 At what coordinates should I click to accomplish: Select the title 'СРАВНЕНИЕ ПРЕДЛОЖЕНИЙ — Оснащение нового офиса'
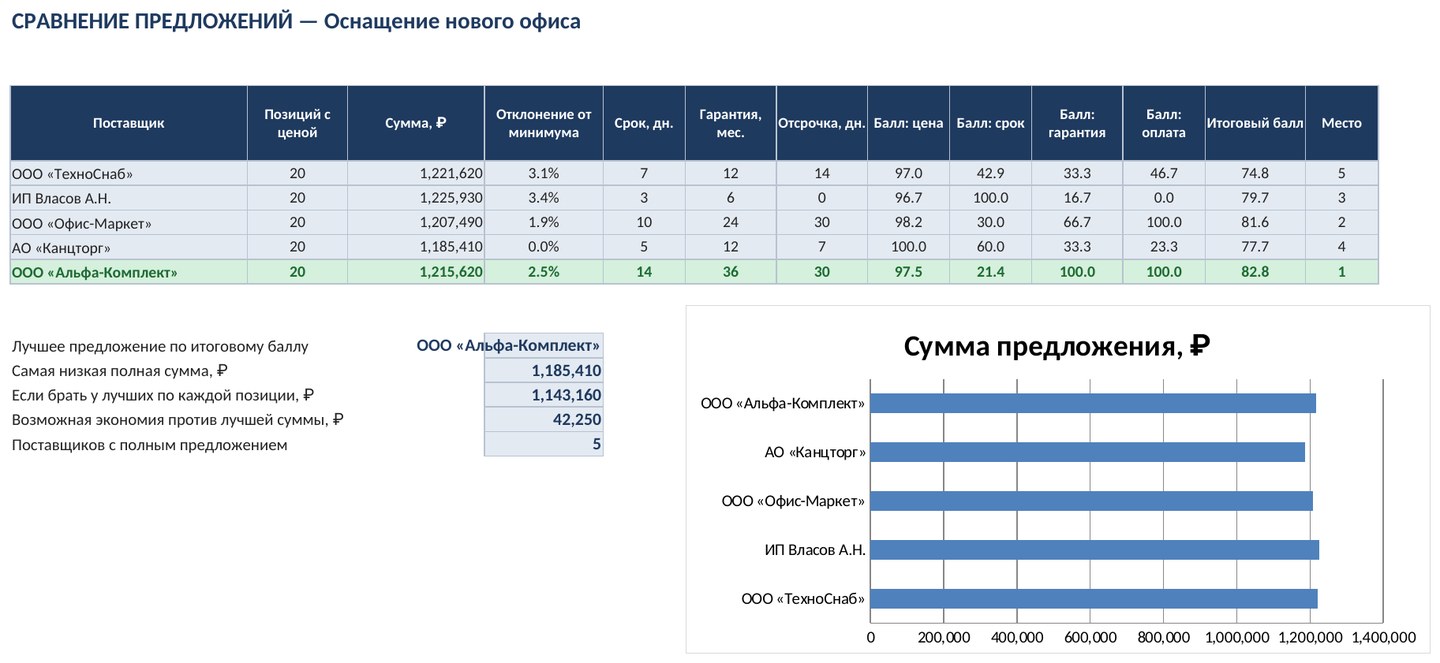click(296, 21)
